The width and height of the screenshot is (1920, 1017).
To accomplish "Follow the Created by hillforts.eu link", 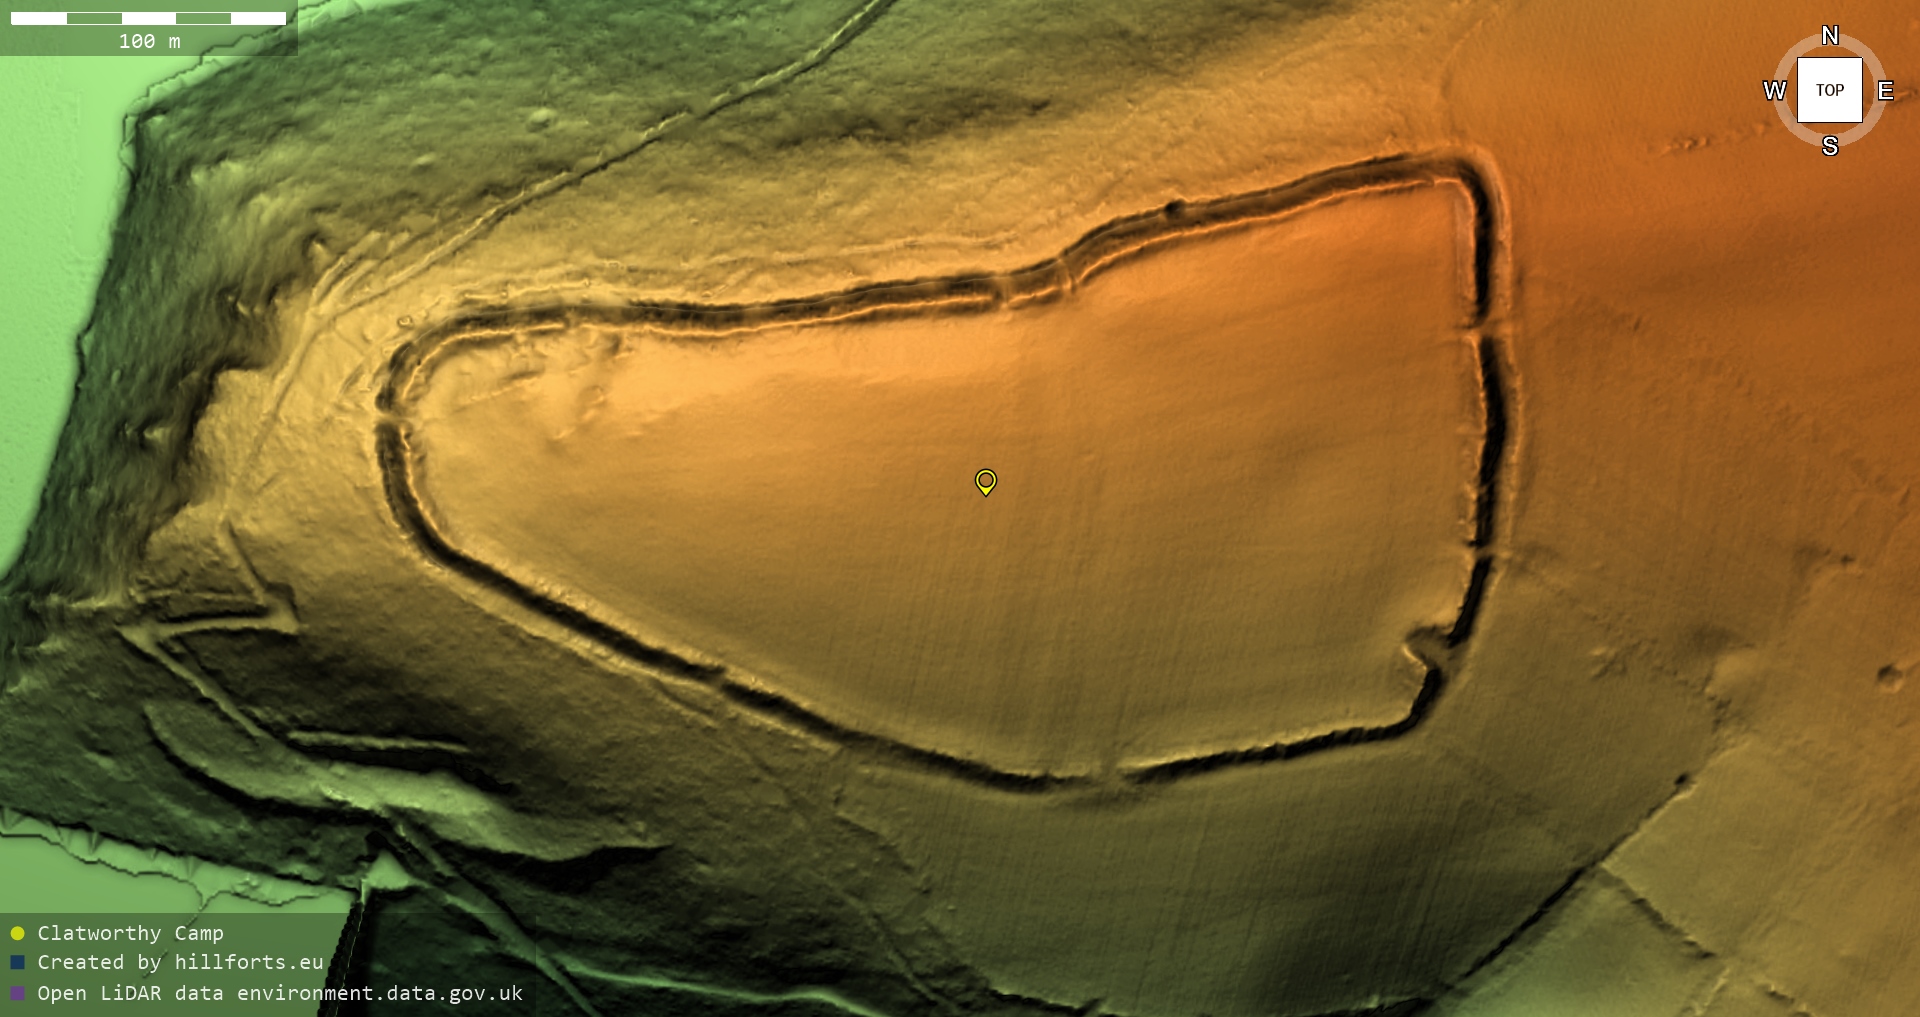I will [180, 962].
